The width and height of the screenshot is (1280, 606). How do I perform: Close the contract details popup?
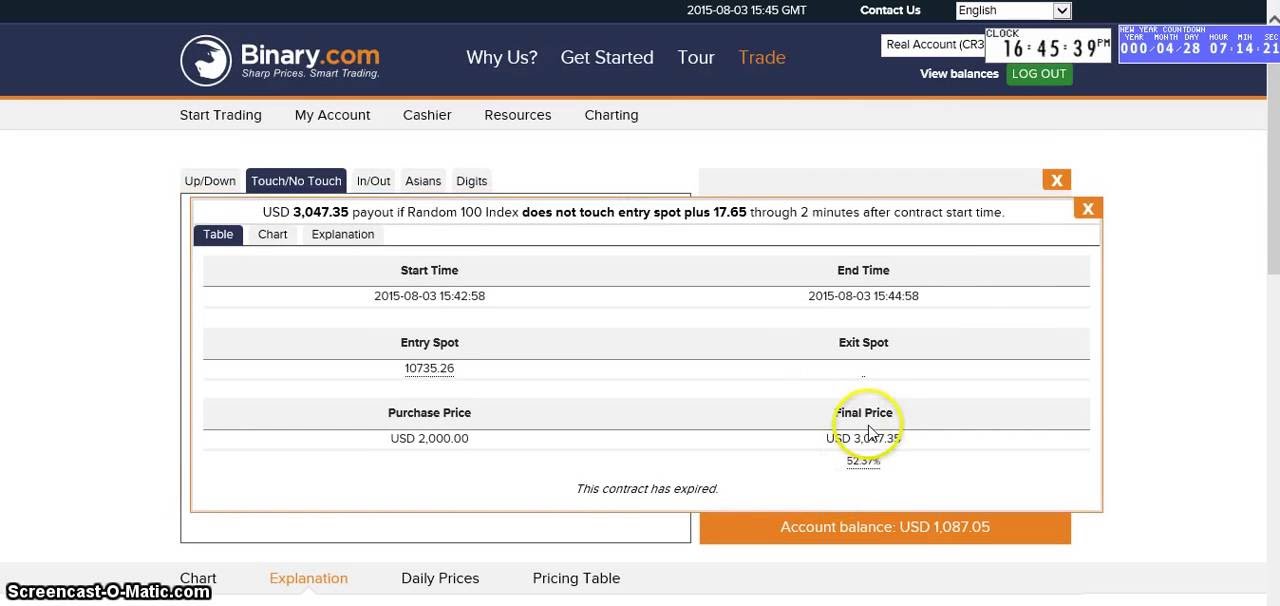pos(1087,208)
